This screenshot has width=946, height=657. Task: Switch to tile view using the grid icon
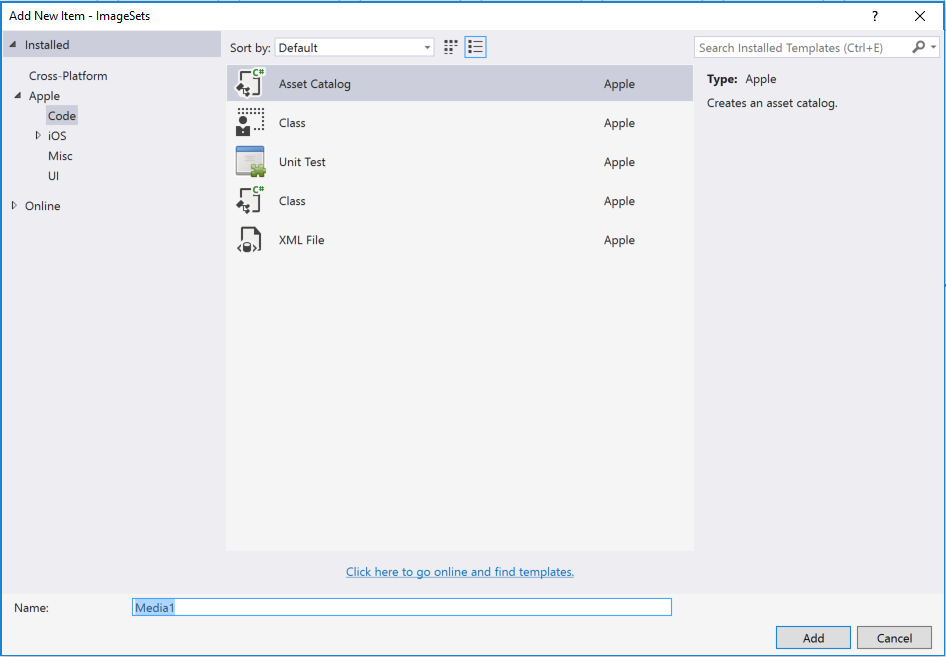[x=449, y=46]
